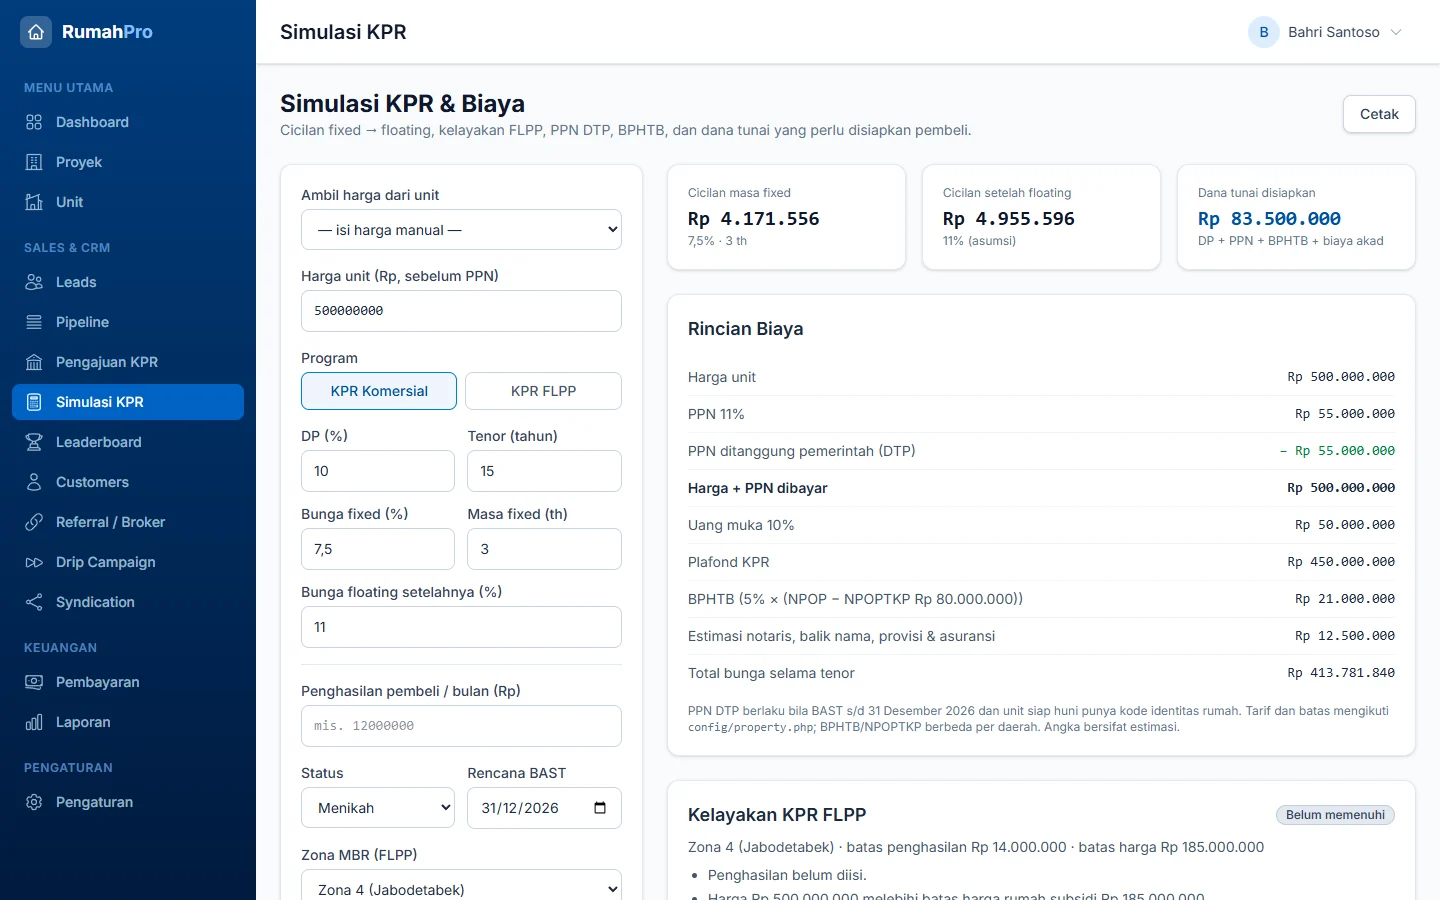Screen dimensions: 1440x900
Task: Click the Leaderboard trophy icon
Action: (x=34, y=442)
